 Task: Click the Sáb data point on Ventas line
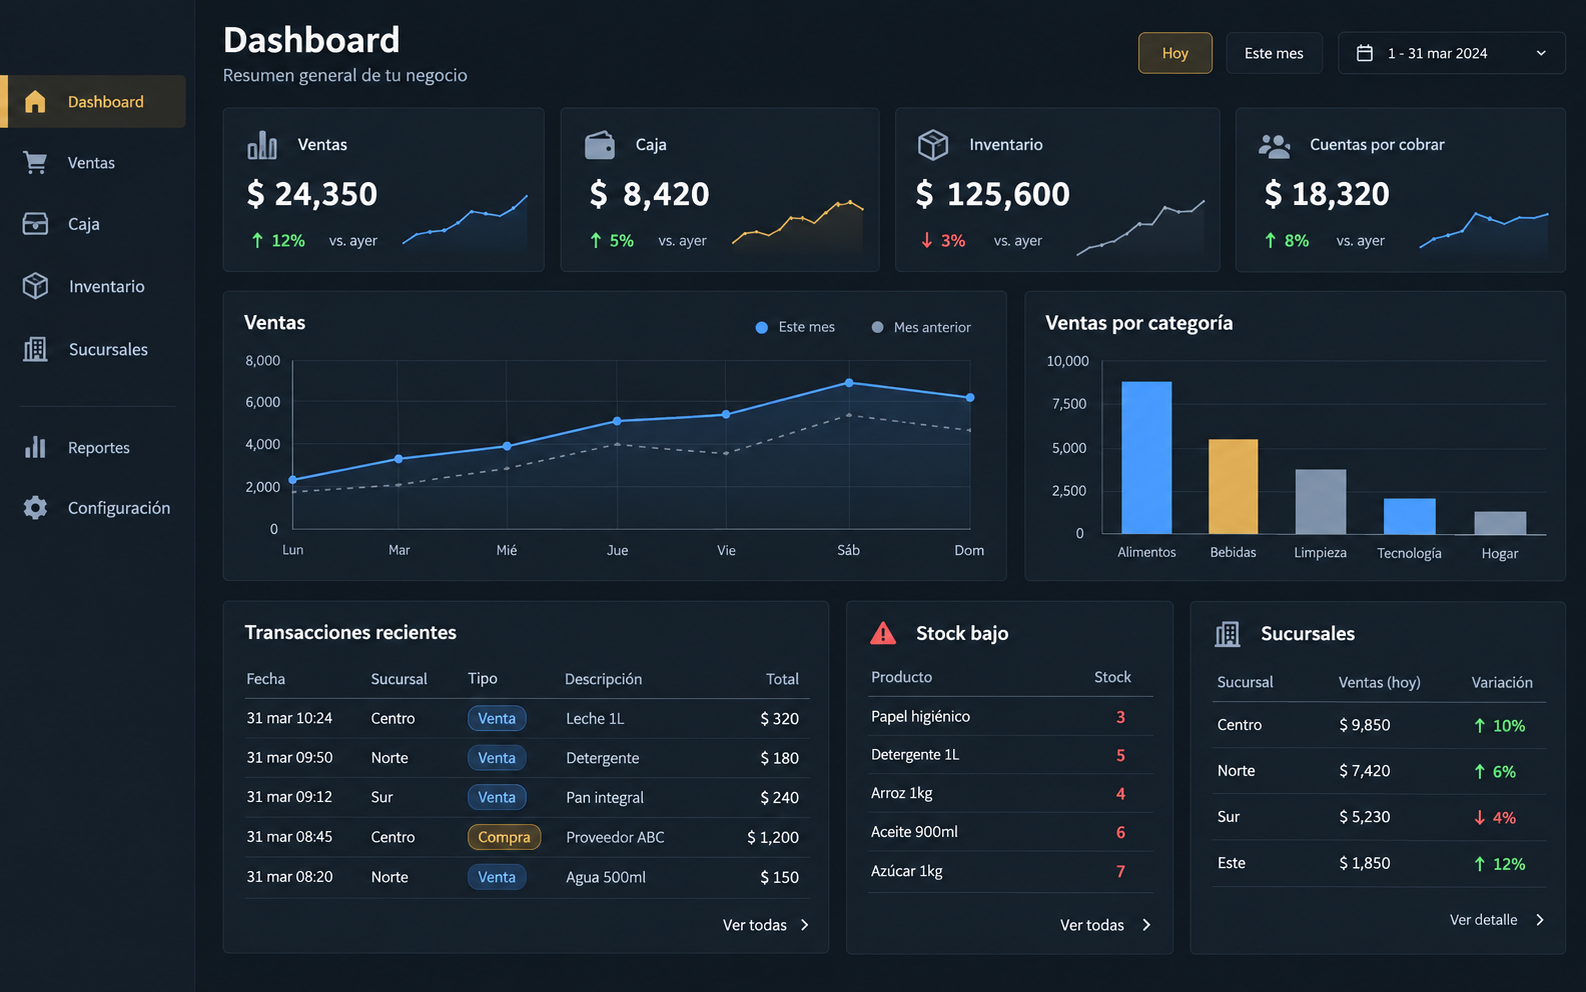849,383
